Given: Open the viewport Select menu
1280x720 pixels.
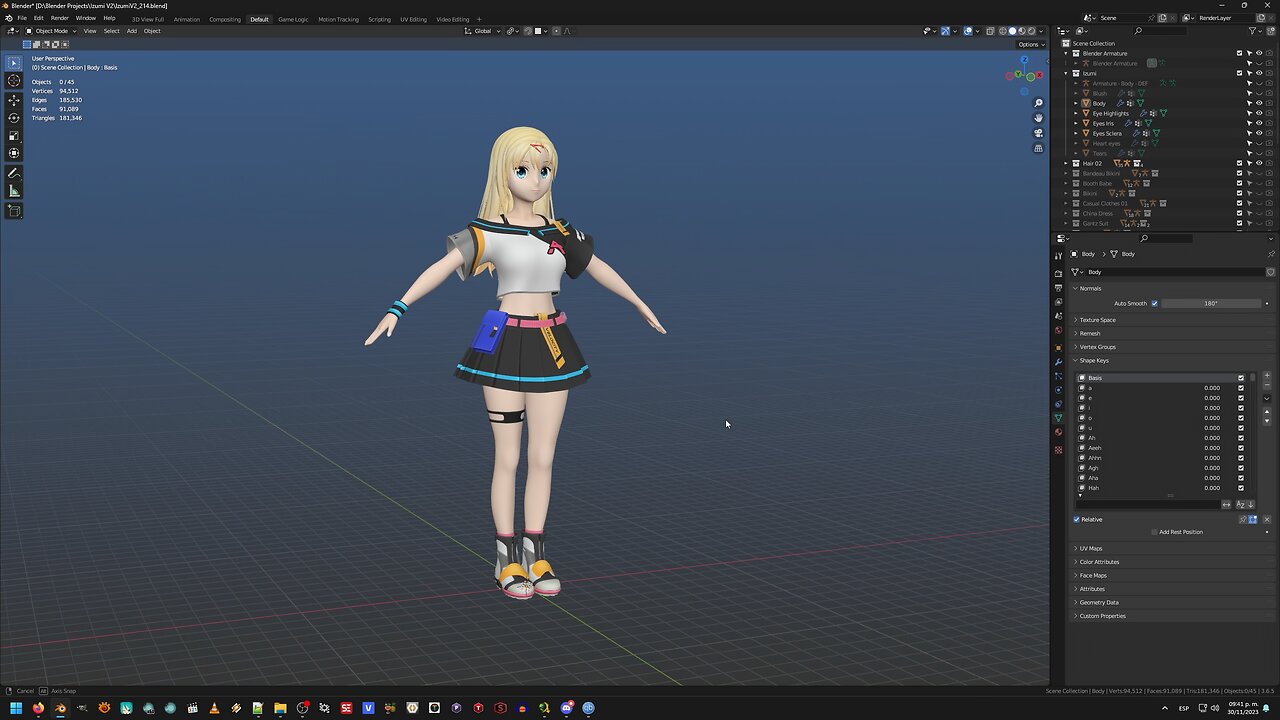Looking at the screenshot, I should (111, 31).
